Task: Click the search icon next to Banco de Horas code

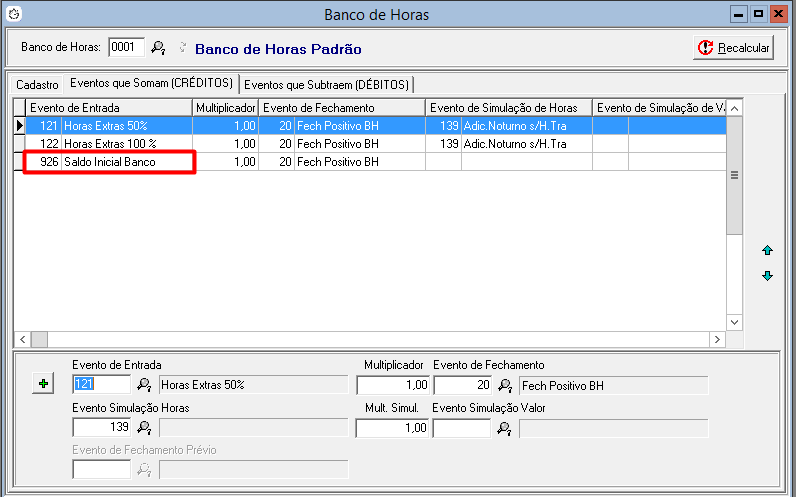Action: click(158, 47)
